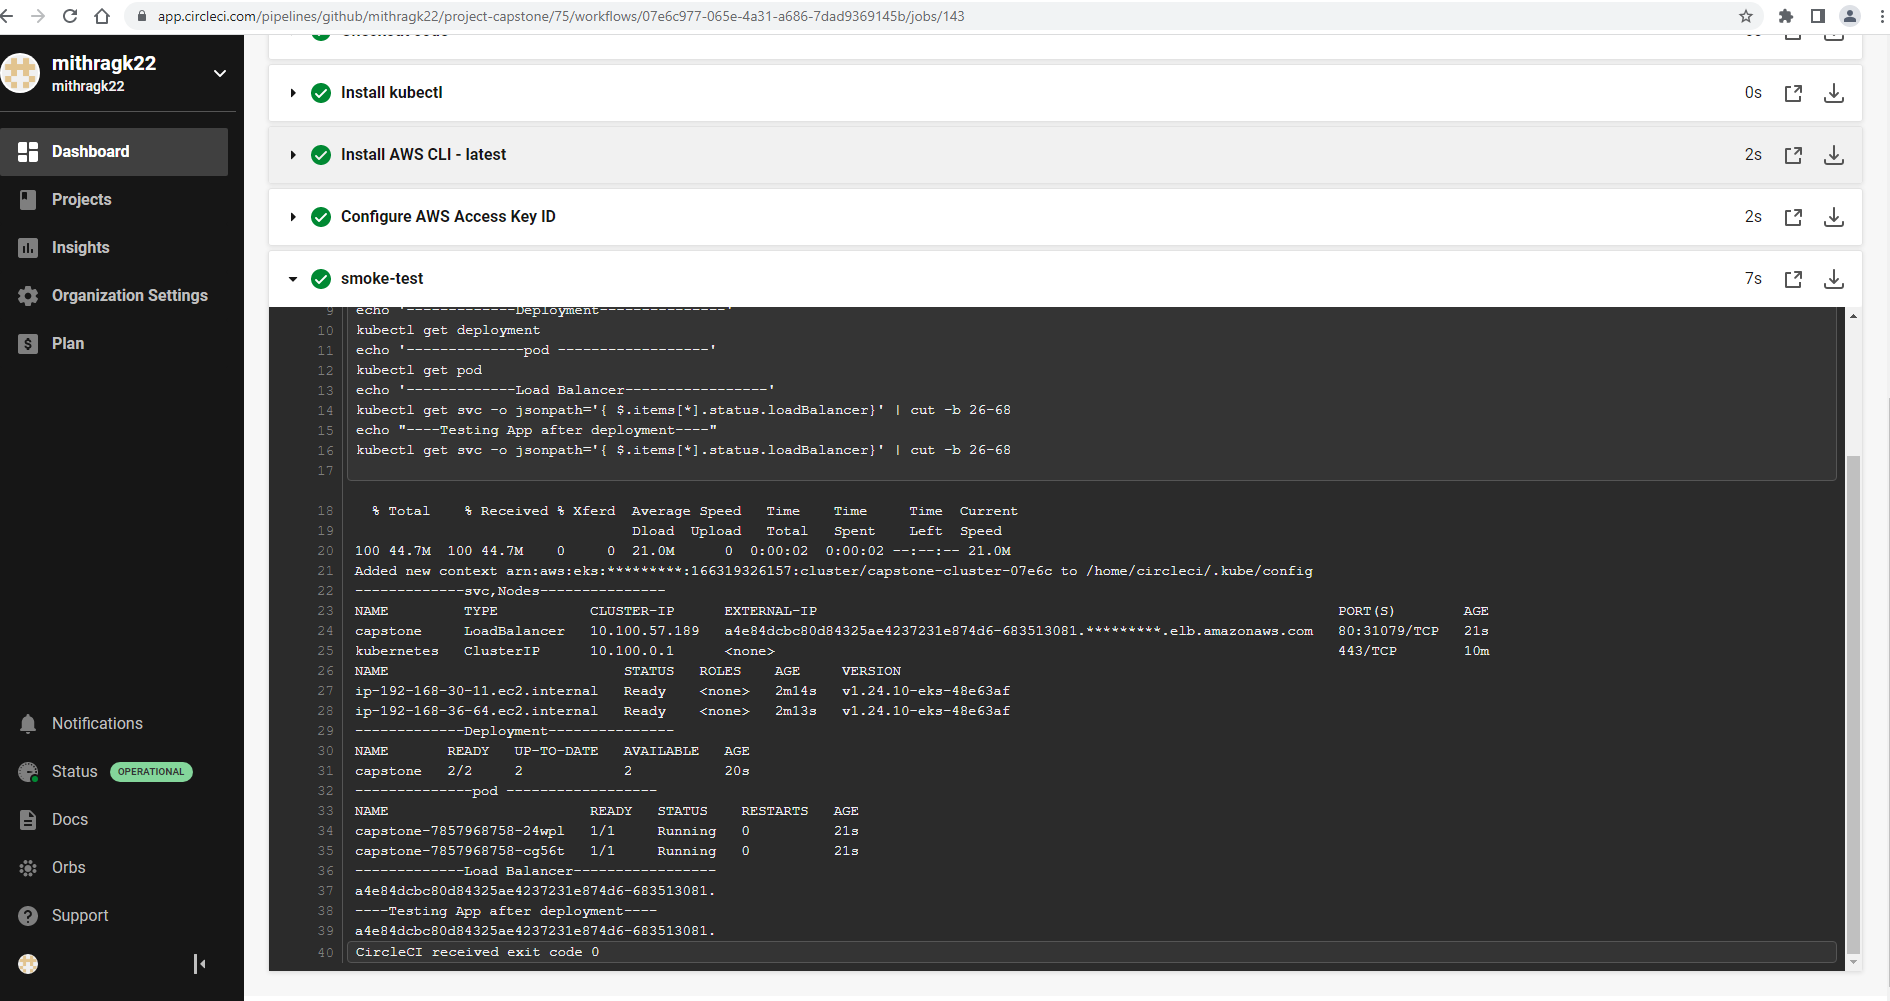Expand the Install kubectl step
Screen dimensions: 1890x1001
[x=293, y=93]
